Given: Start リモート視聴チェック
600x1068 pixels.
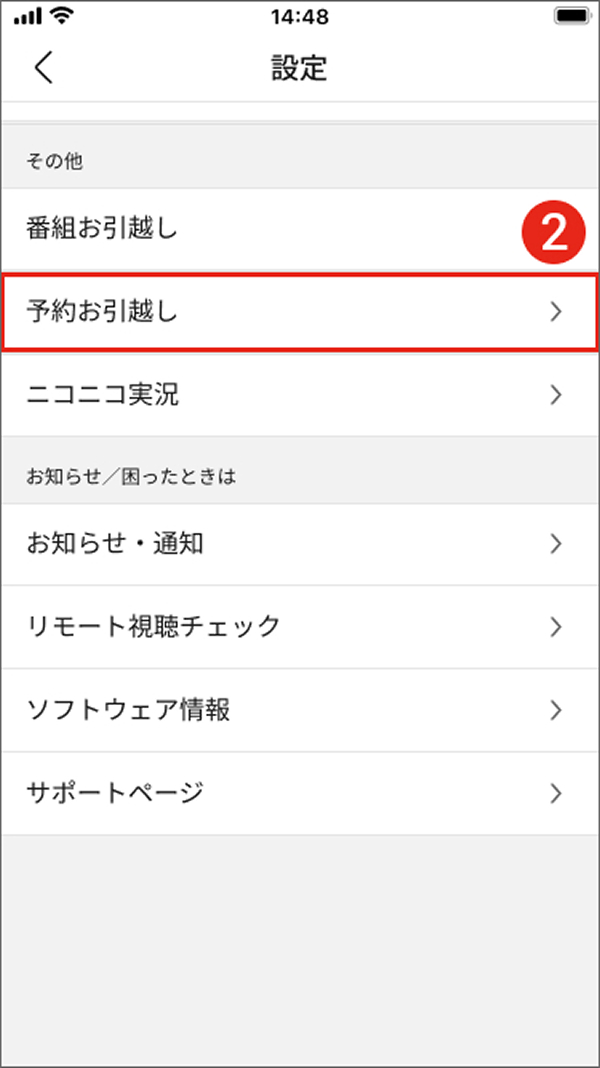Looking at the screenshot, I should point(300,627).
